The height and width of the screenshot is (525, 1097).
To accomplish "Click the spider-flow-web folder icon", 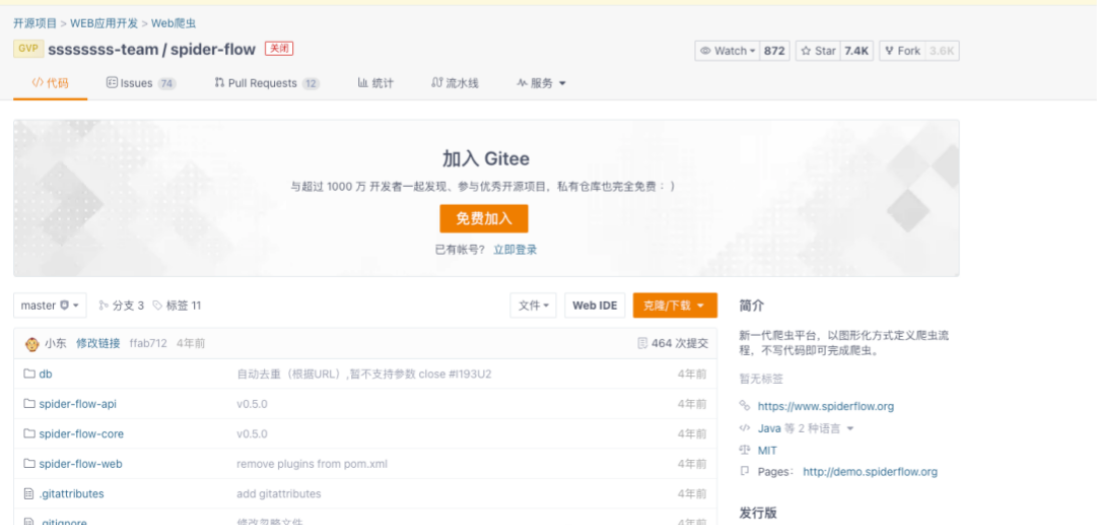I will (x=29, y=464).
